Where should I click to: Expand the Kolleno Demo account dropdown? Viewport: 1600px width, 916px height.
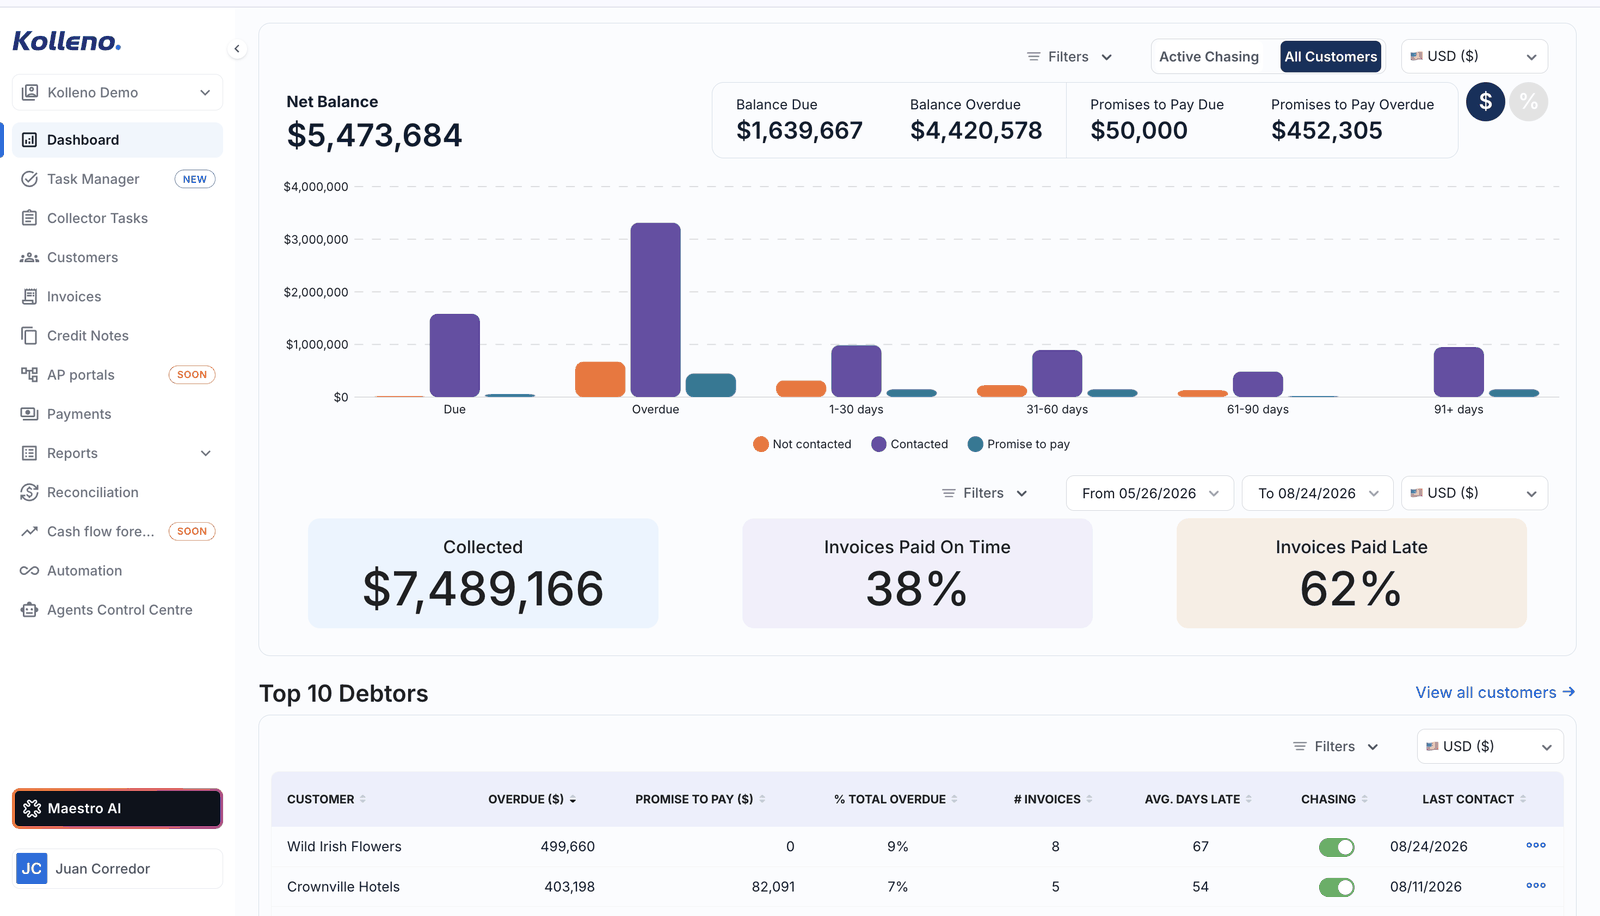pyautogui.click(x=117, y=92)
